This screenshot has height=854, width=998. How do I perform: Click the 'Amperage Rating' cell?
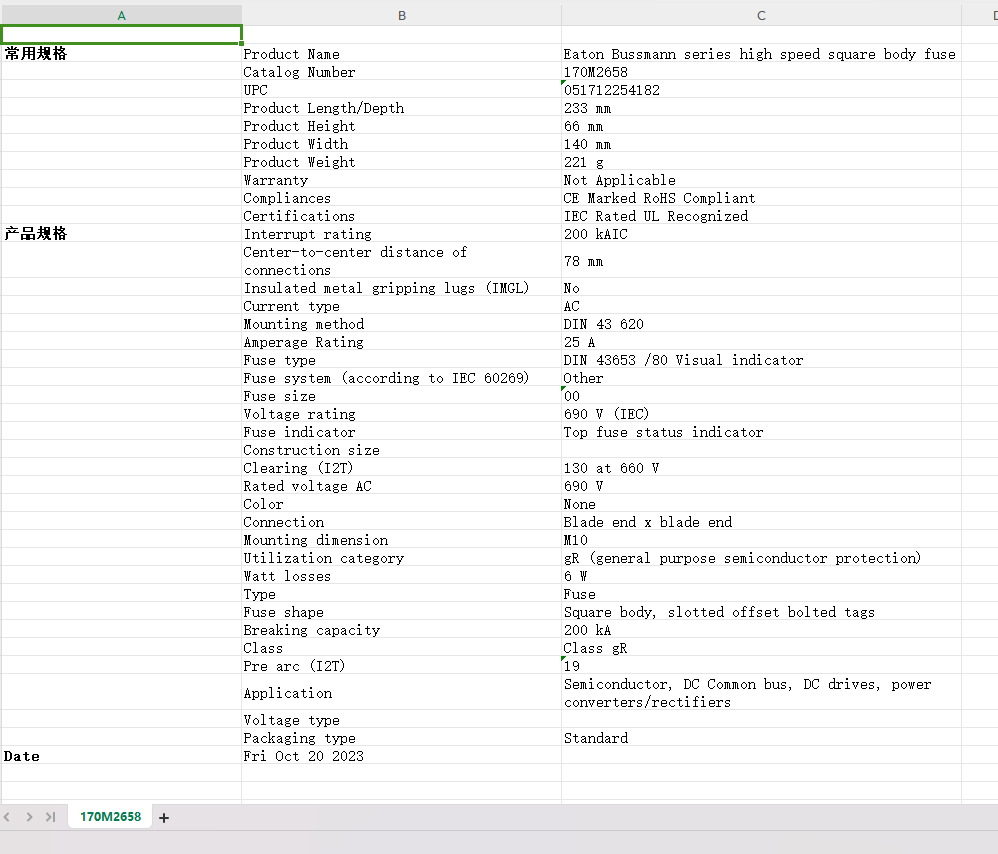[402, 342]
